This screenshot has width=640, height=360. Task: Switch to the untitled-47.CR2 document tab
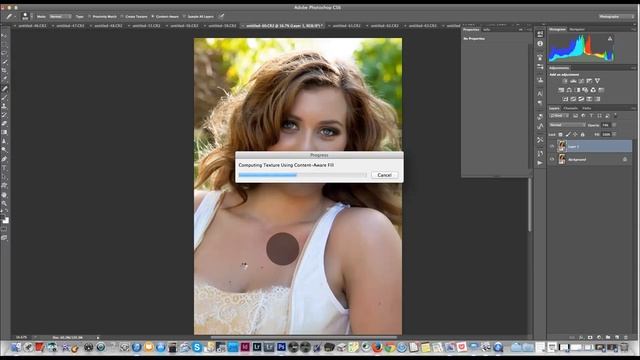70,26
